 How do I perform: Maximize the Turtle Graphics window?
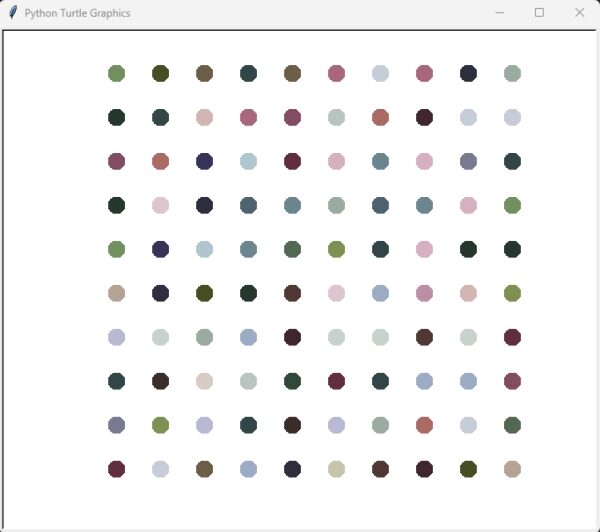[539, 13]
